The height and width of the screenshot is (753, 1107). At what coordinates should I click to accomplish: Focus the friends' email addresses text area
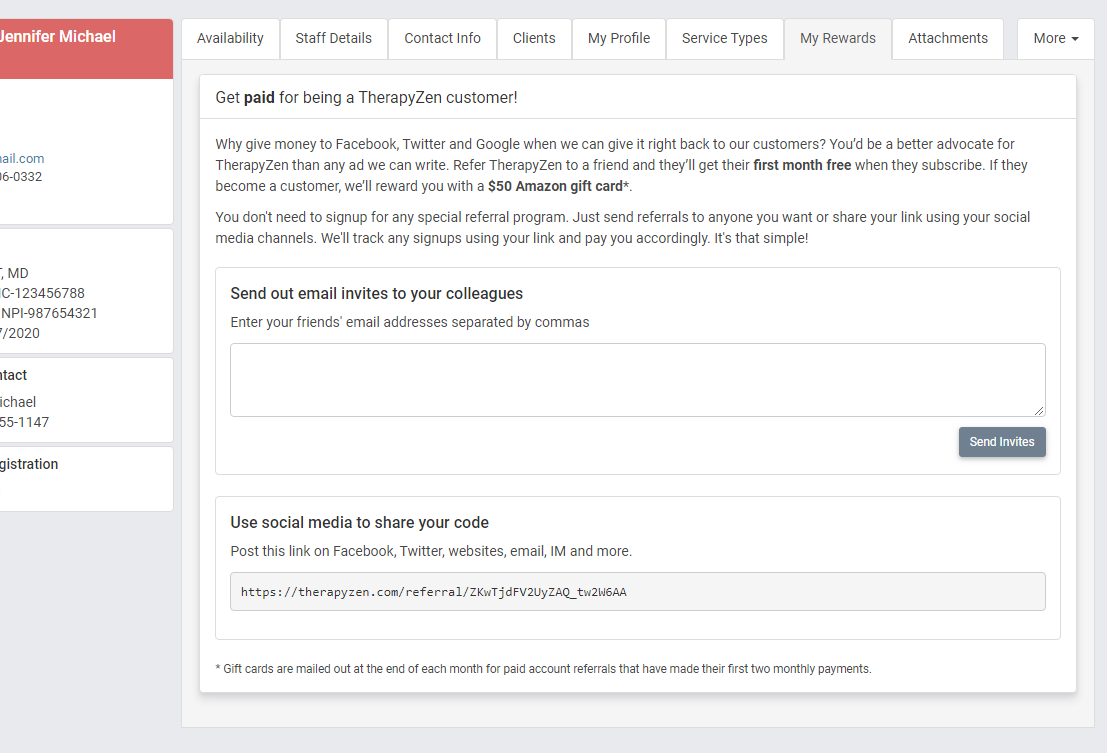638,380
